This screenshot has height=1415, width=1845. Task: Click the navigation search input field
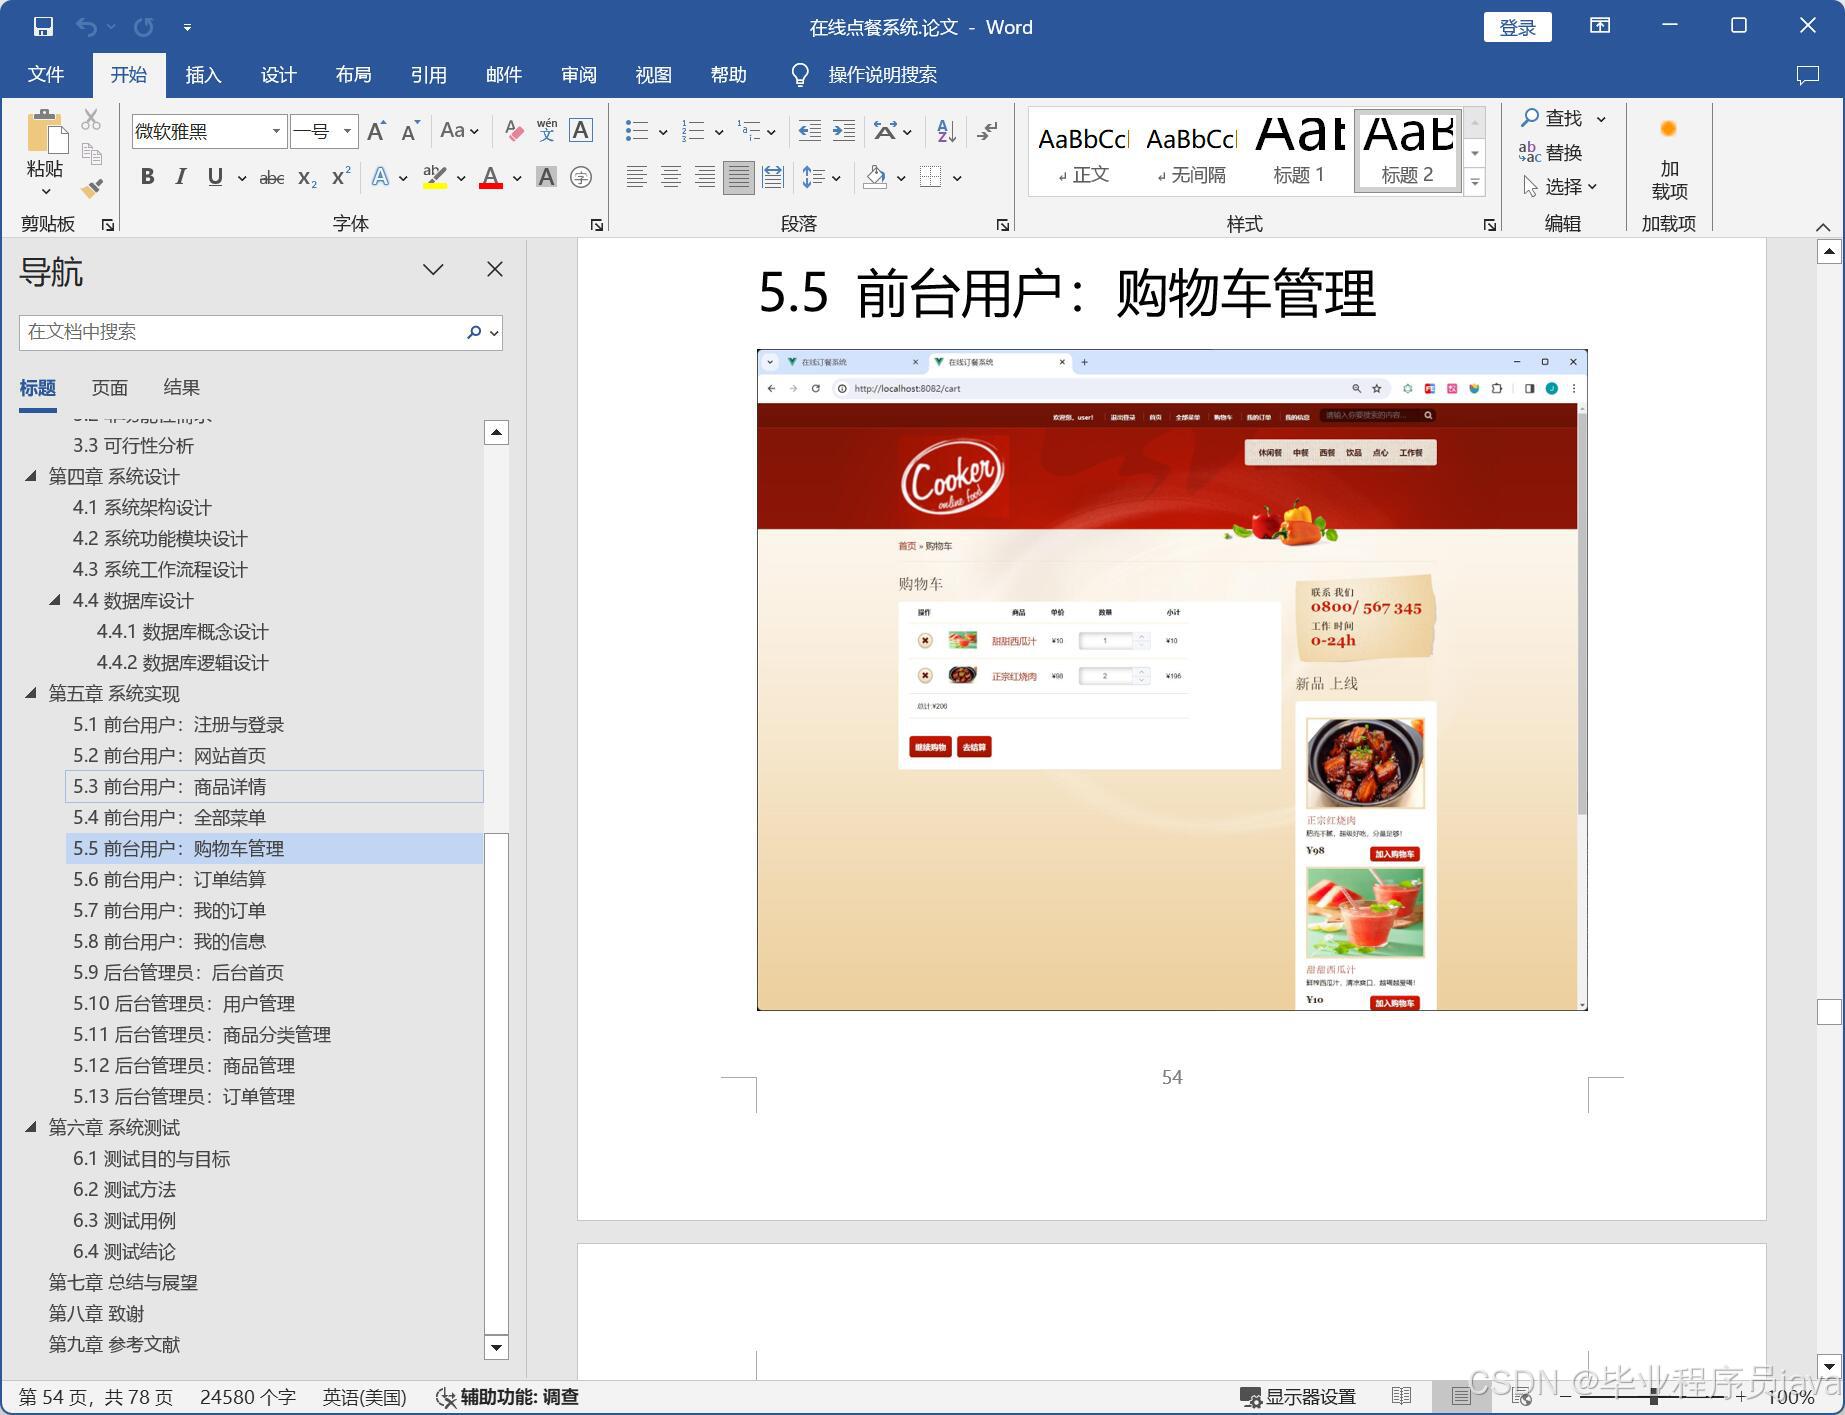pyautogui.click(x=241, y=332)
